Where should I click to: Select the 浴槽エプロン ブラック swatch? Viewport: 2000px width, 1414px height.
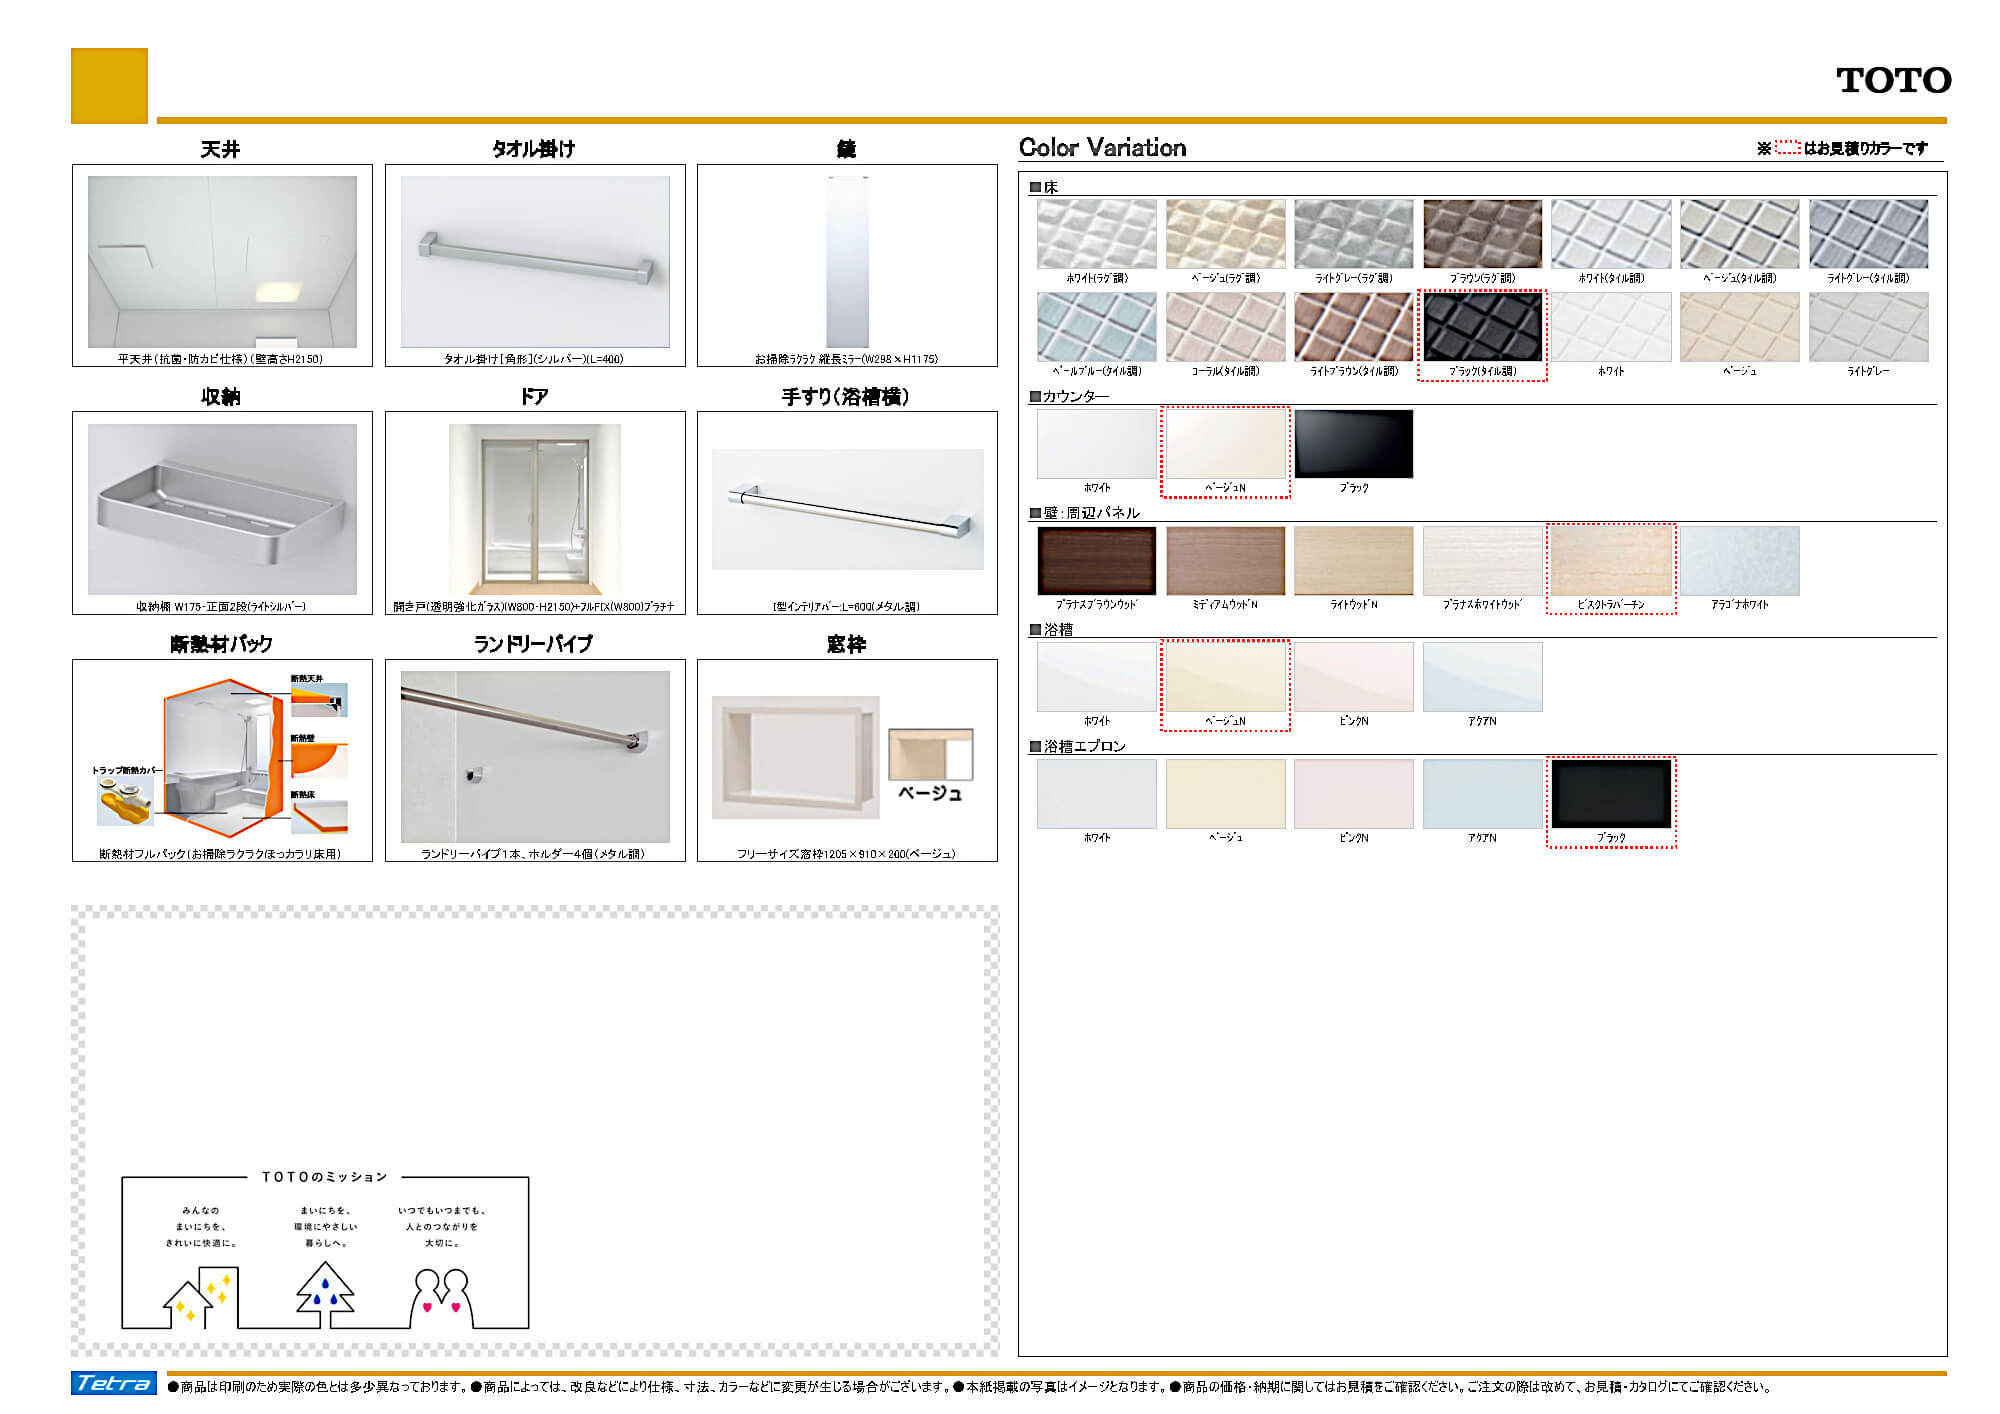[x=1611, y=794]
